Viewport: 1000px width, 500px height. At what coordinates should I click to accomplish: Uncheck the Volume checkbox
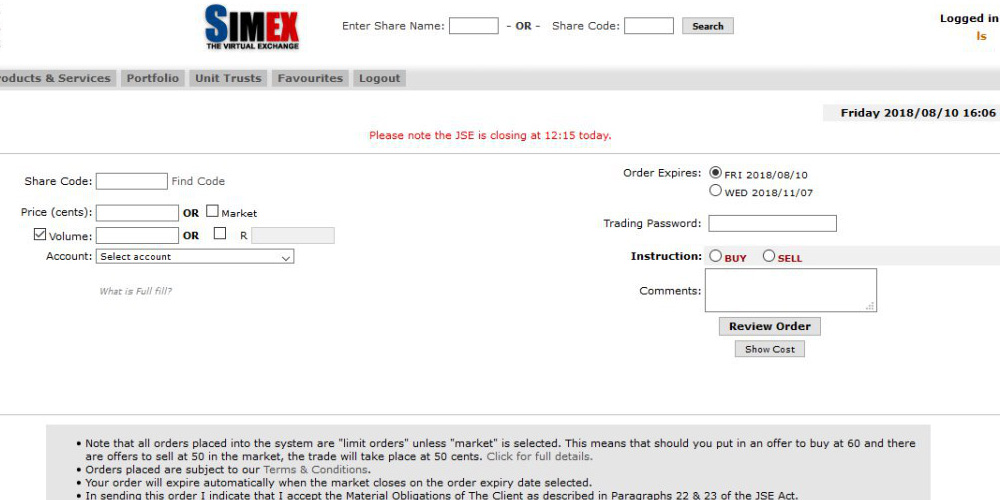click(x=40, y=234)
